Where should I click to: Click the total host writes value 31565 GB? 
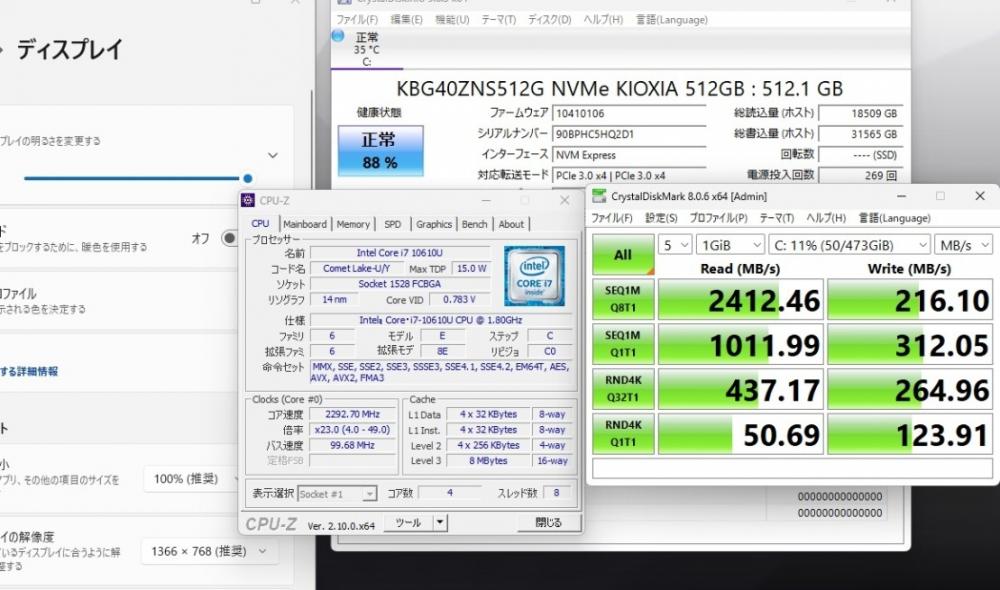(x=860, y=134)
